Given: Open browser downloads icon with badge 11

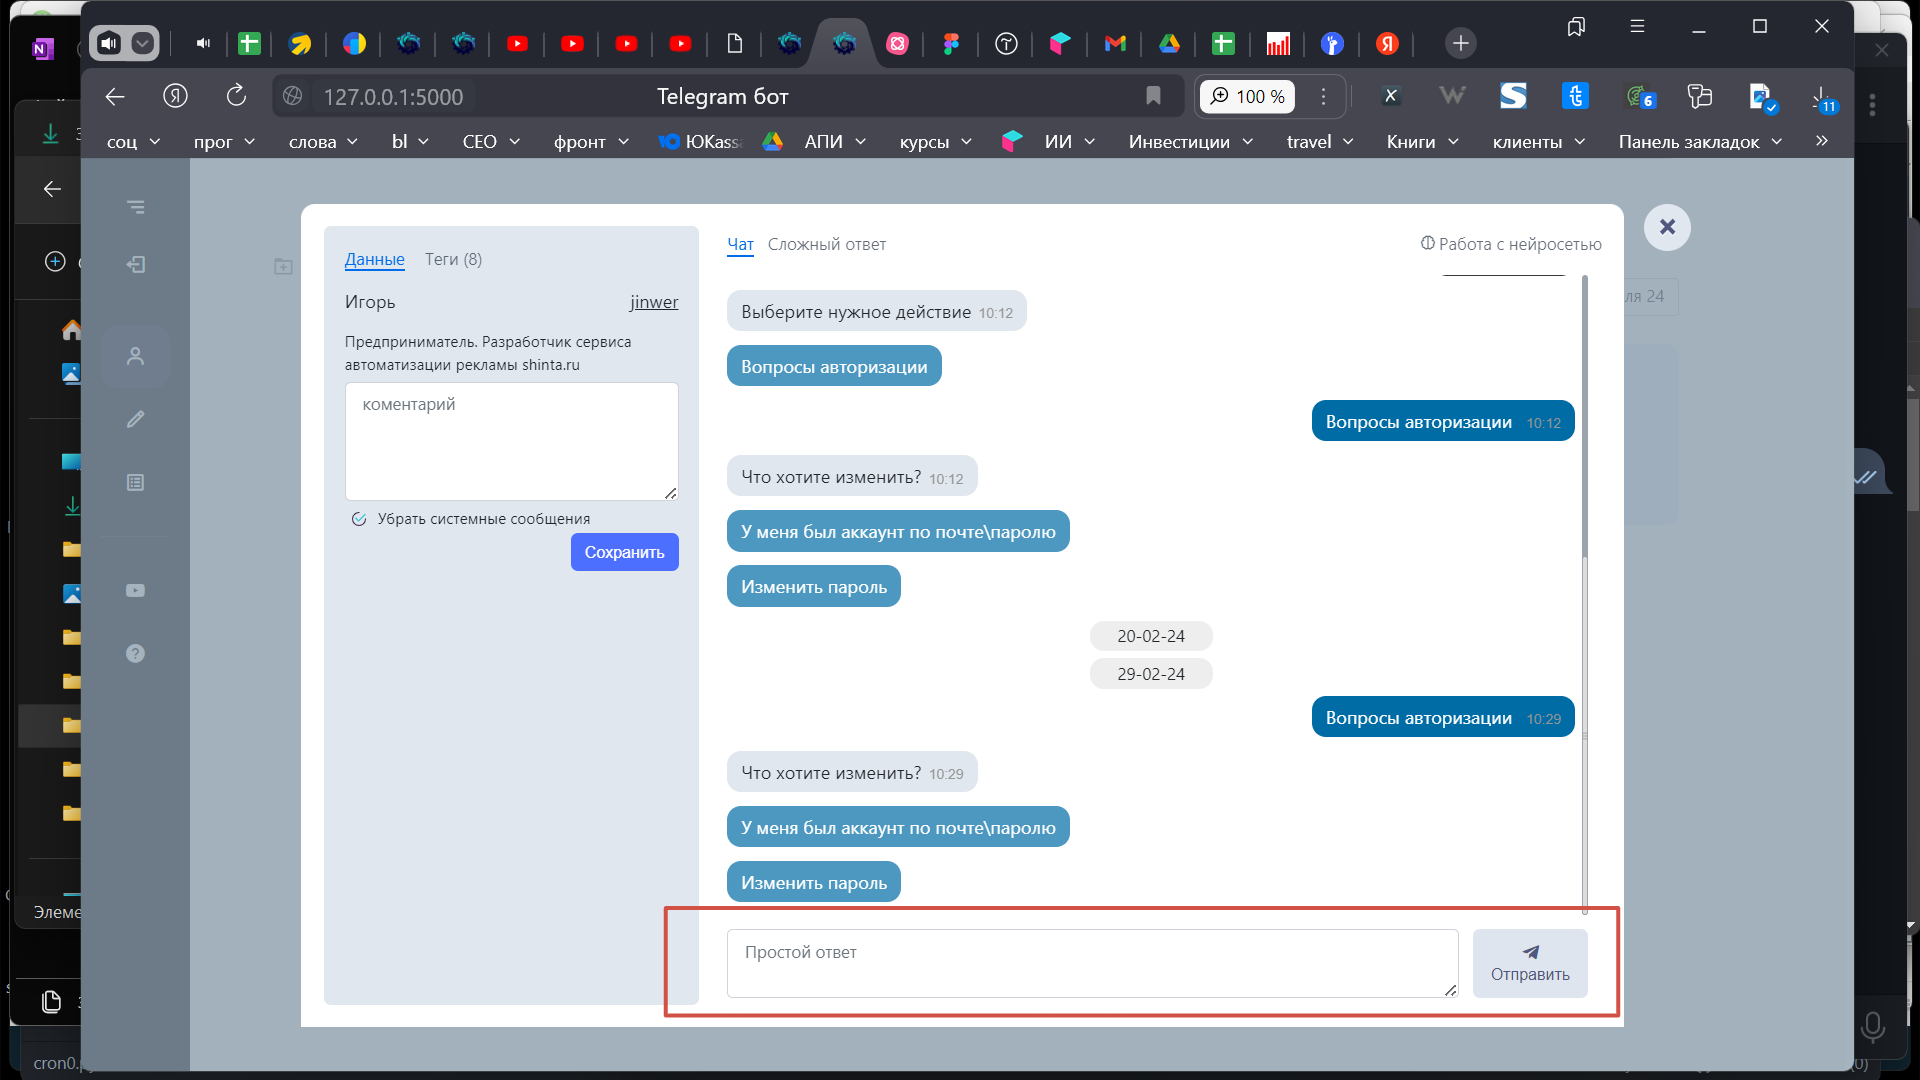Looking at the screenshot, I should coord(1824,97).
